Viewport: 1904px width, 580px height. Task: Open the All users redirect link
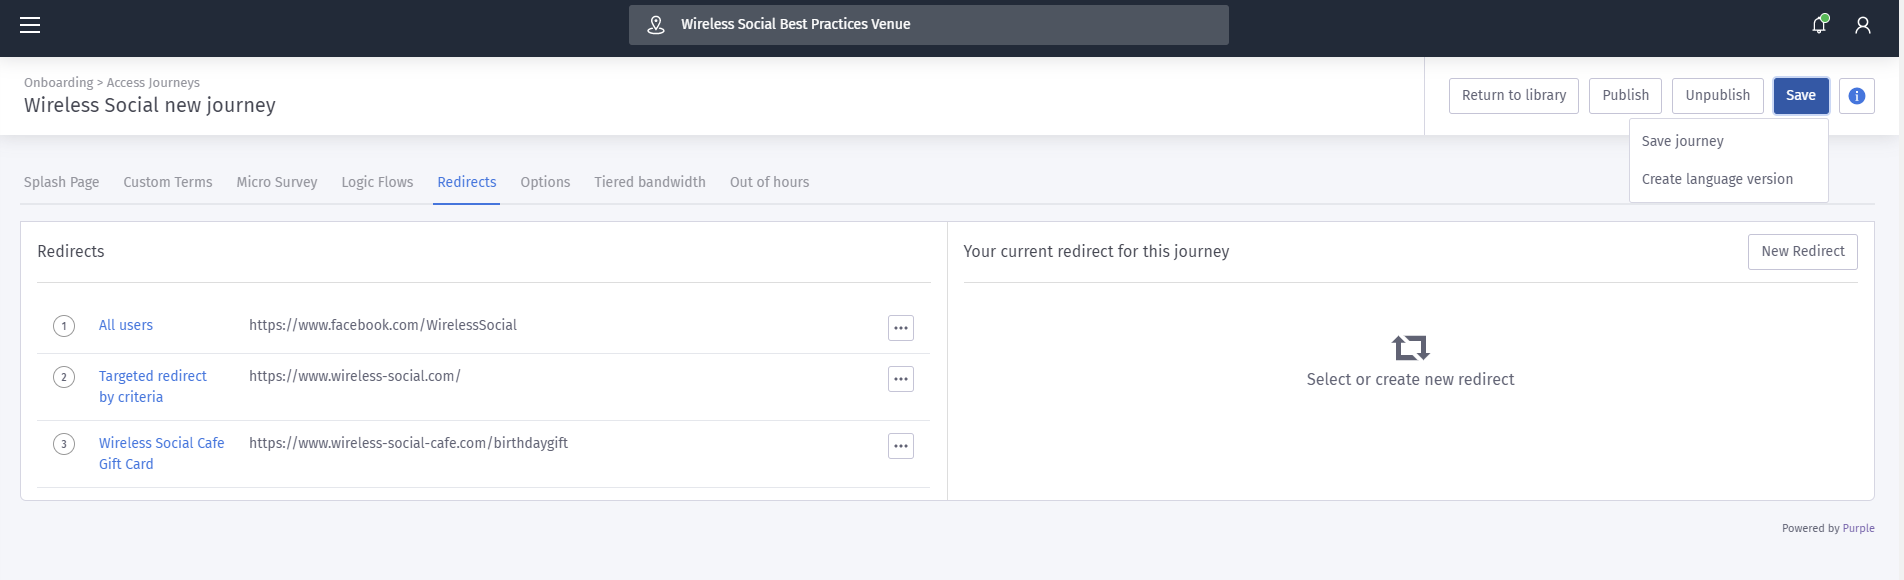tap(126, 325)
